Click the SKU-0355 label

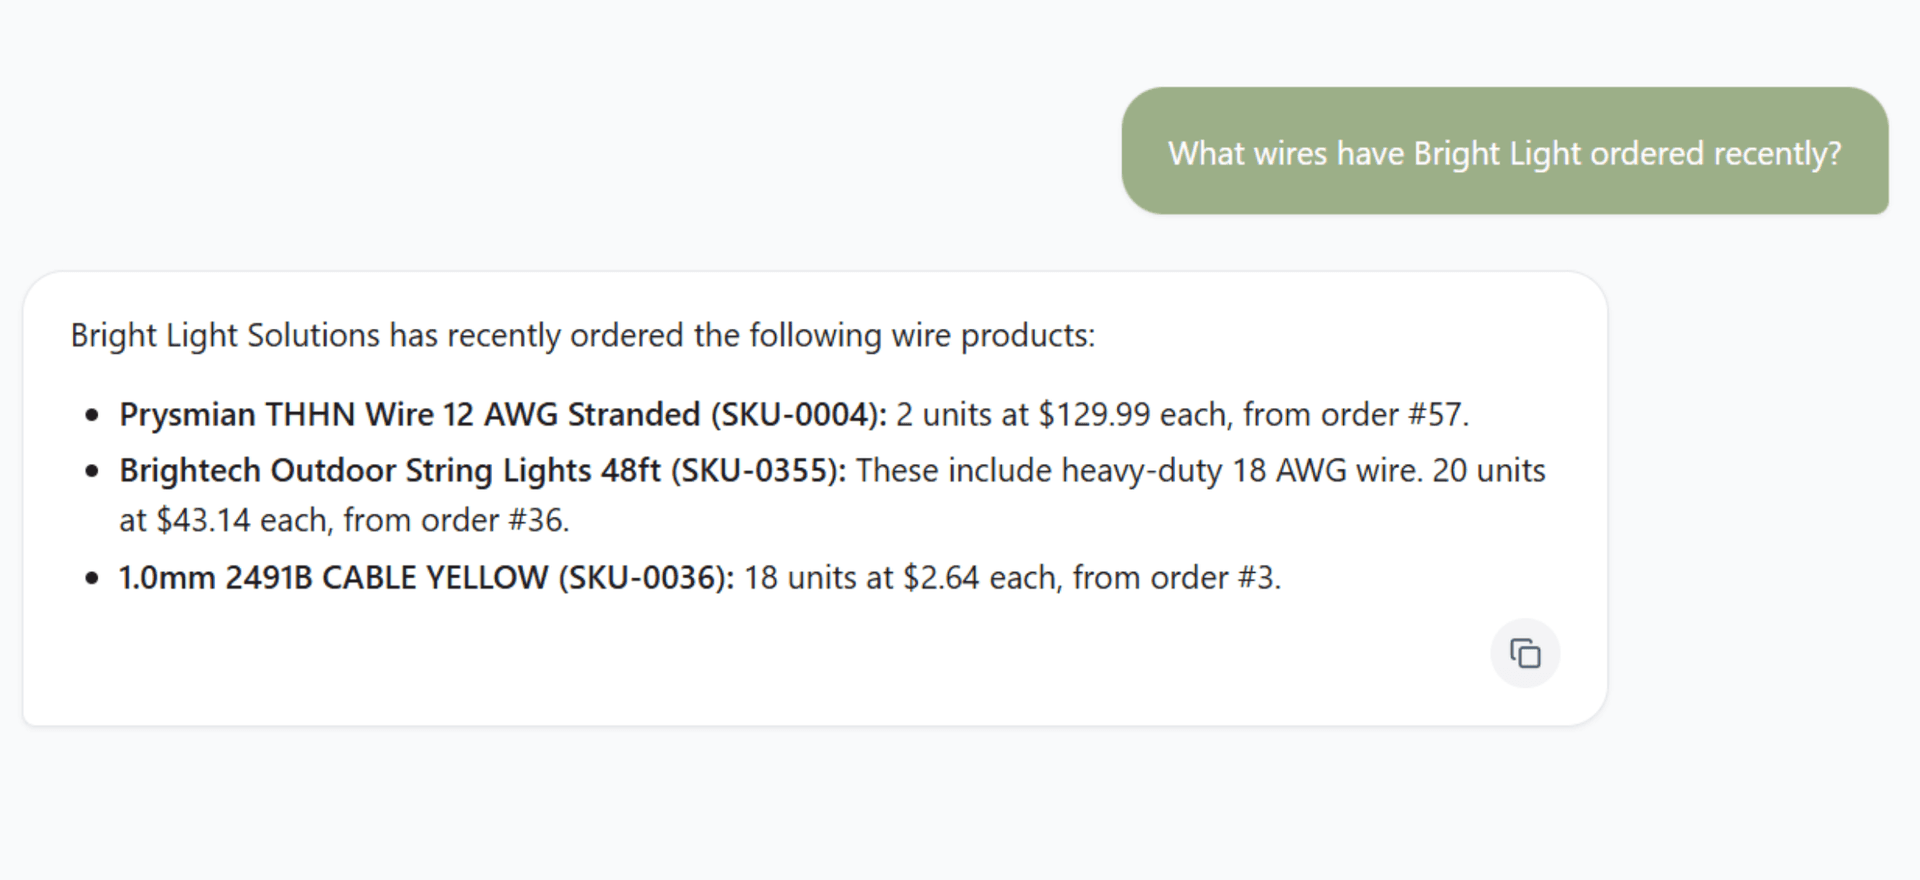[757, 470]
